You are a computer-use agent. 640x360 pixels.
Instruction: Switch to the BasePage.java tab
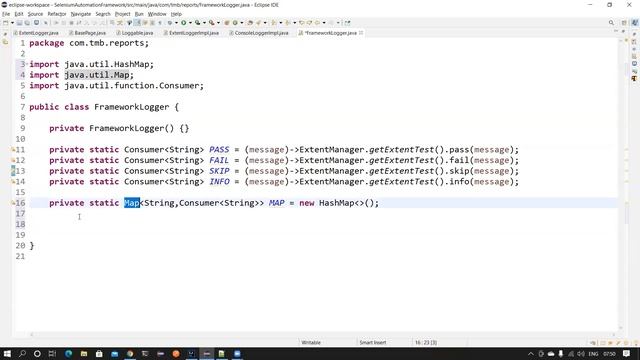tap(87, 33)
